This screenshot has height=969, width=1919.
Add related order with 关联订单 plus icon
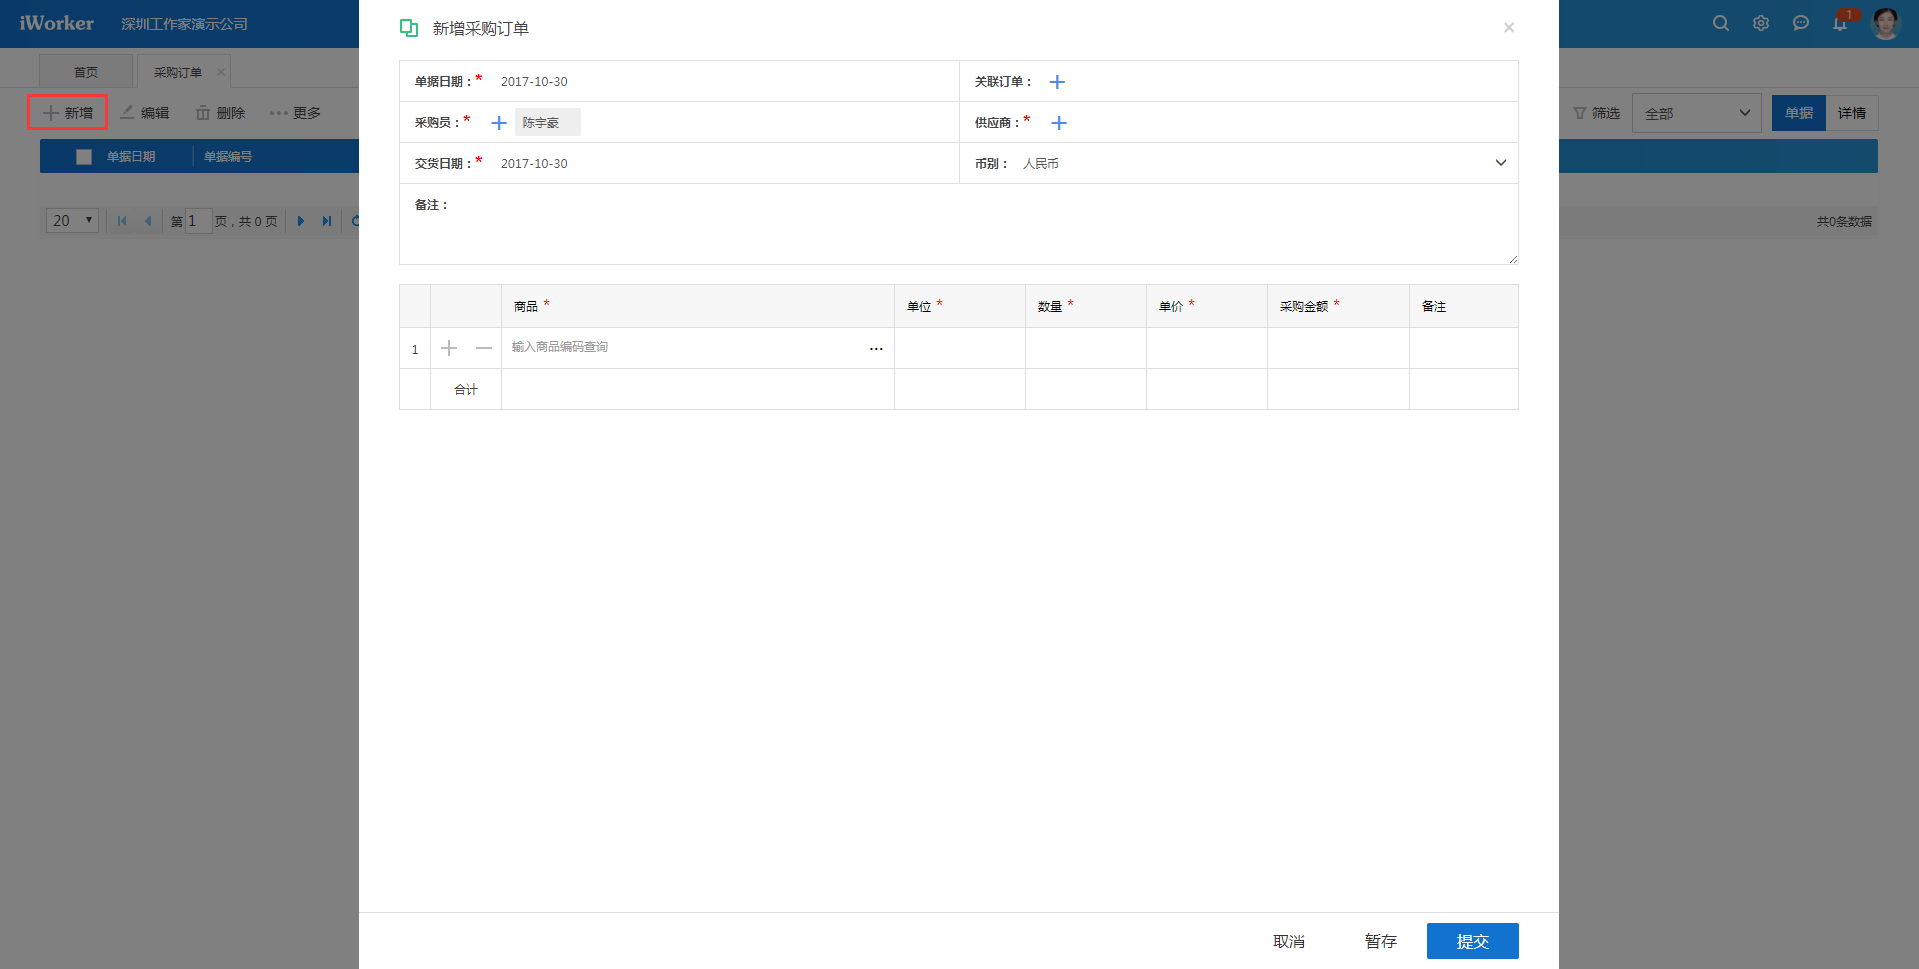click(x=1057, y=82)
